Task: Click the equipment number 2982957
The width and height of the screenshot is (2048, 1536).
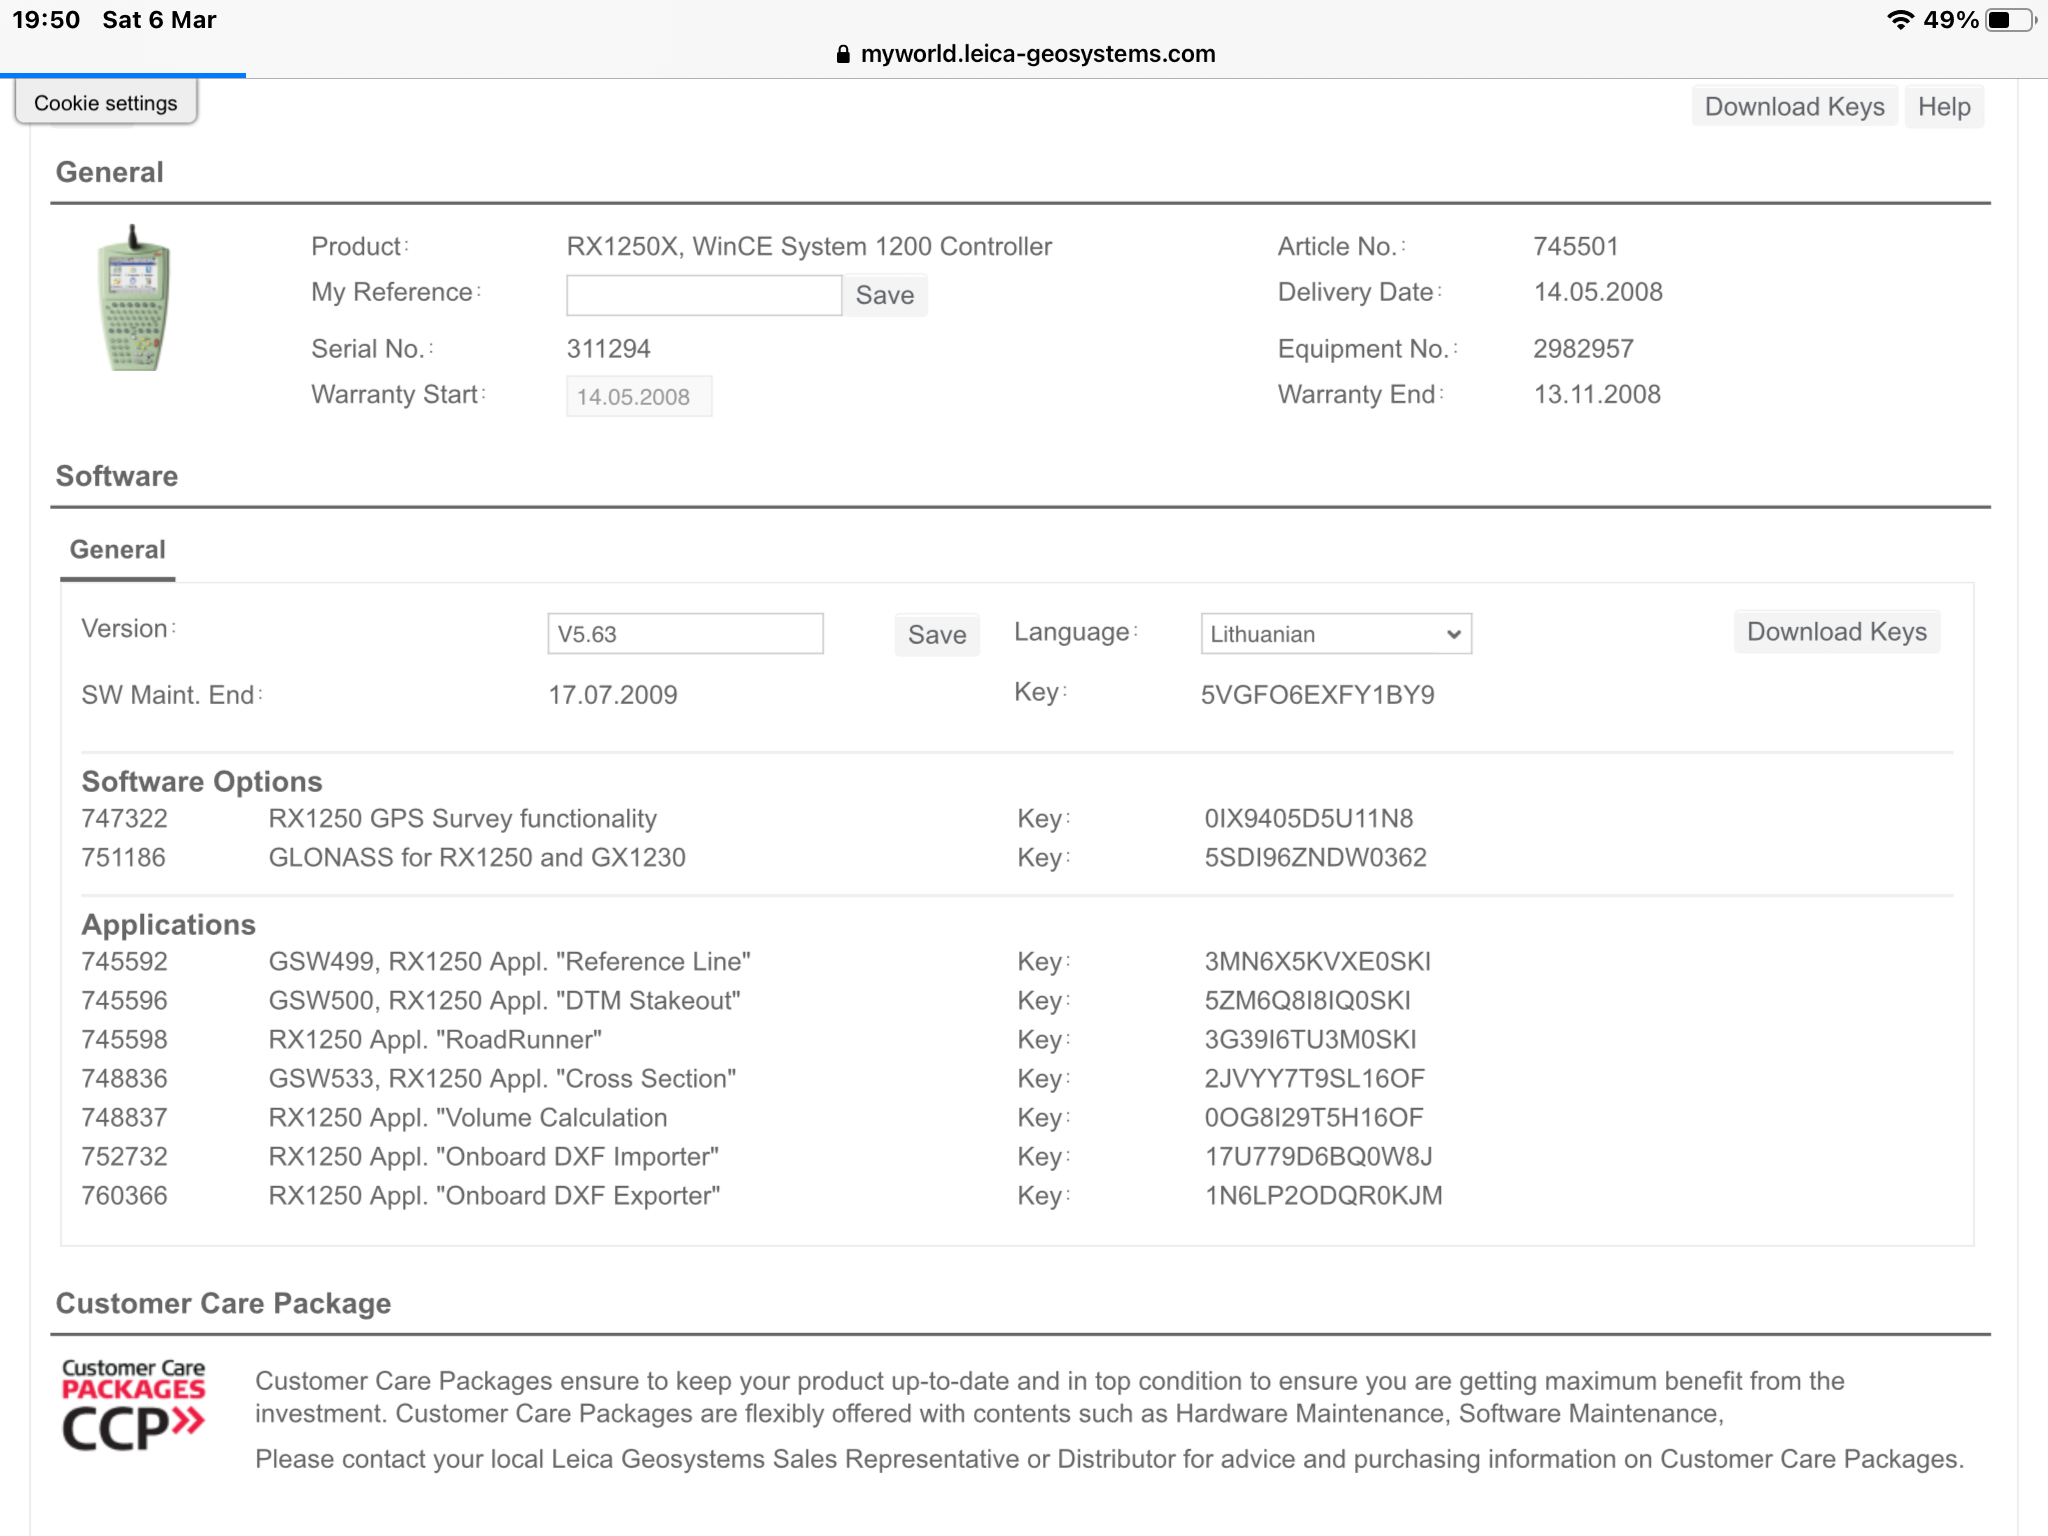Action: (x=1583, y=349)
